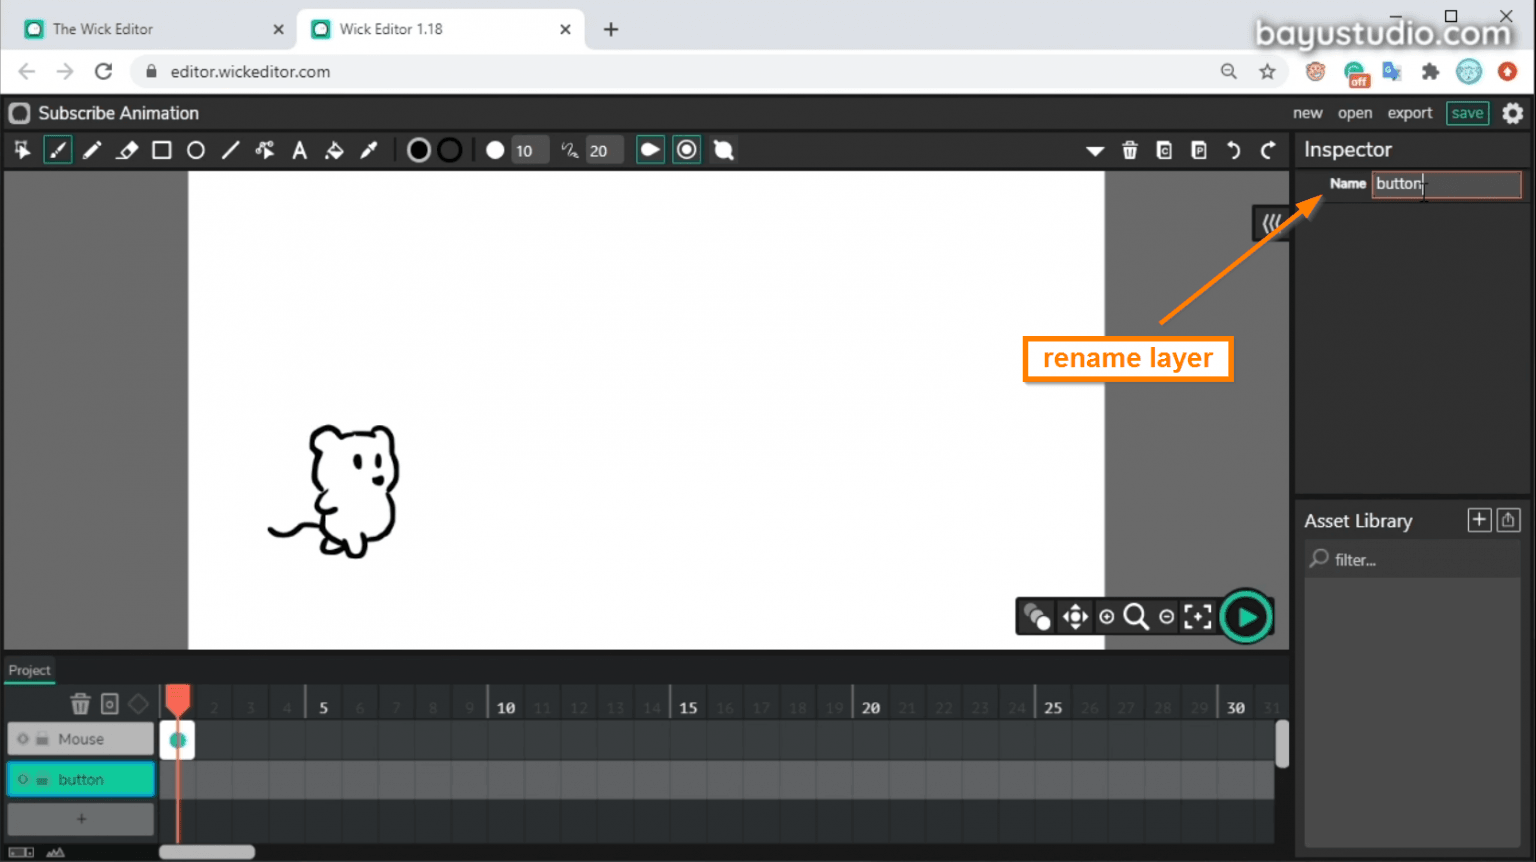Click the 'open' project menu item
Image resolution: width=1536 pixels, height=862 pixels.
(x=1355, y=113)
